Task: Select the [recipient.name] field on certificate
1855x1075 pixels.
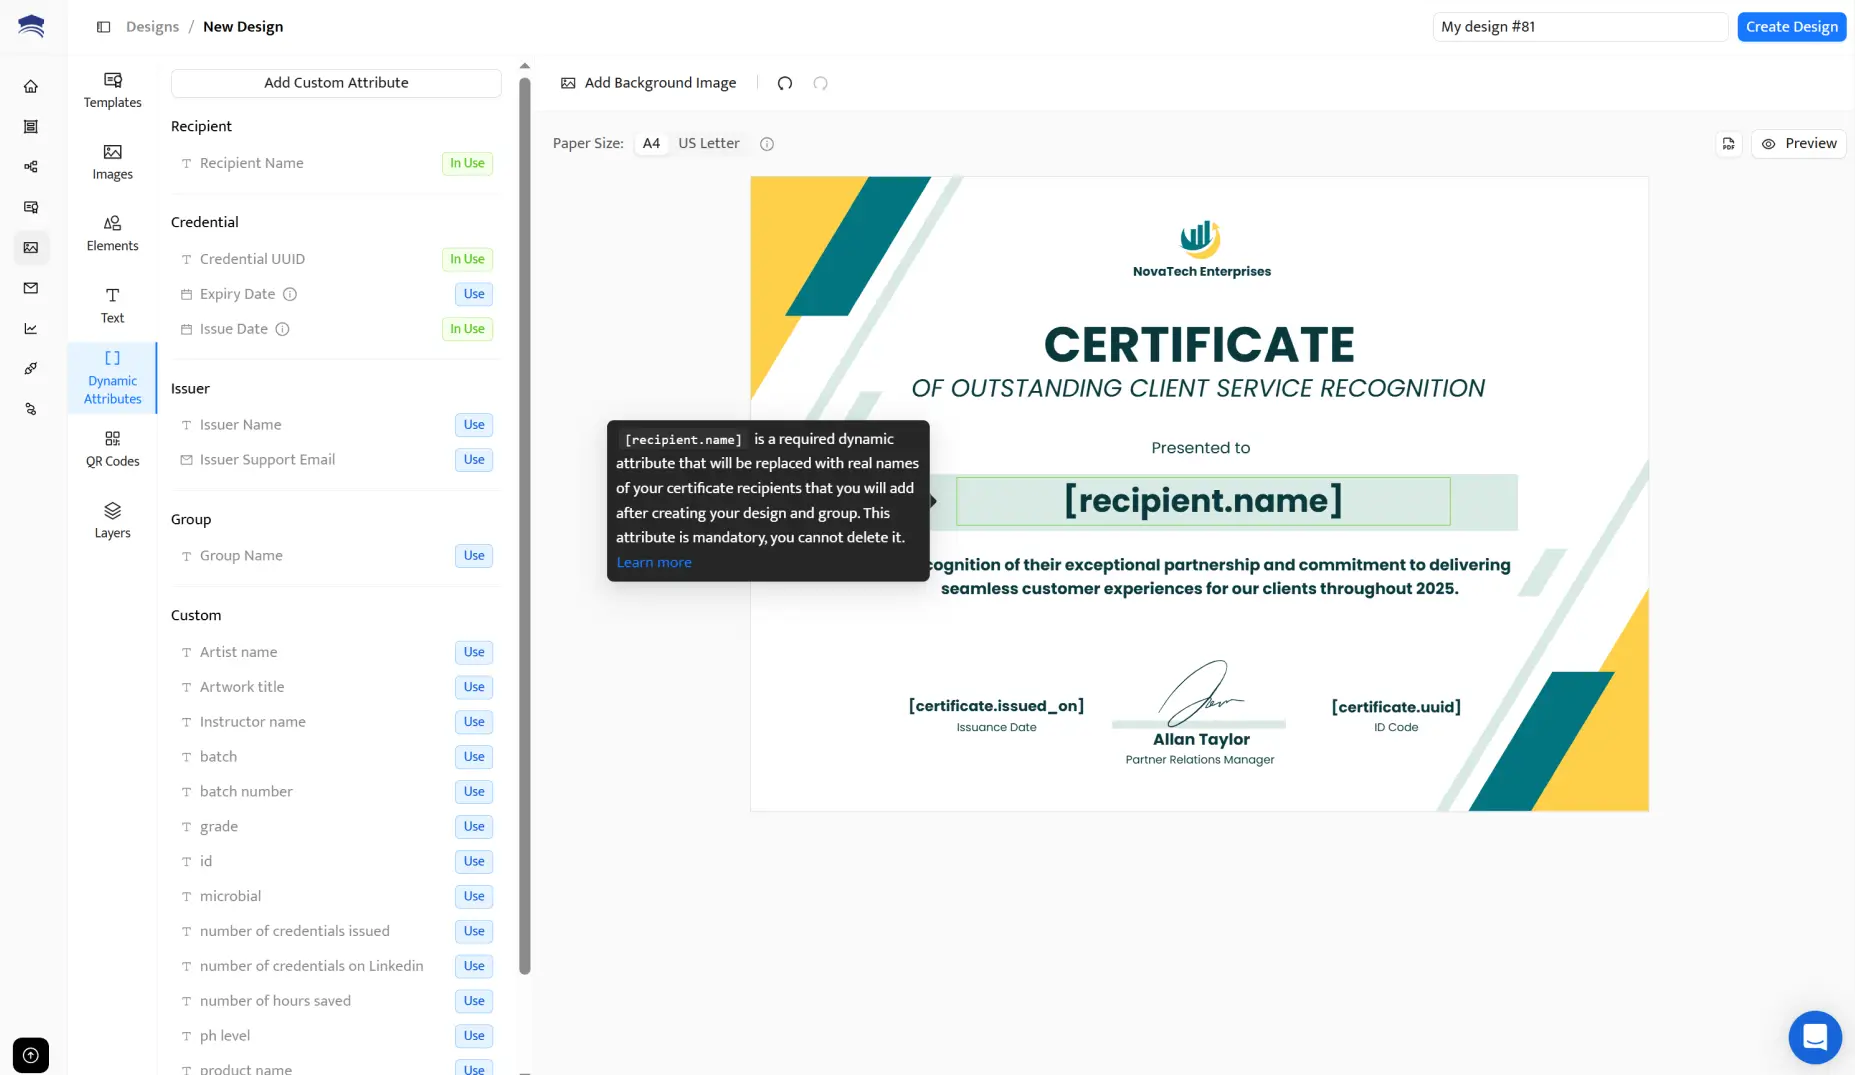Action: pyautogui.click(x=1203, y=501)
